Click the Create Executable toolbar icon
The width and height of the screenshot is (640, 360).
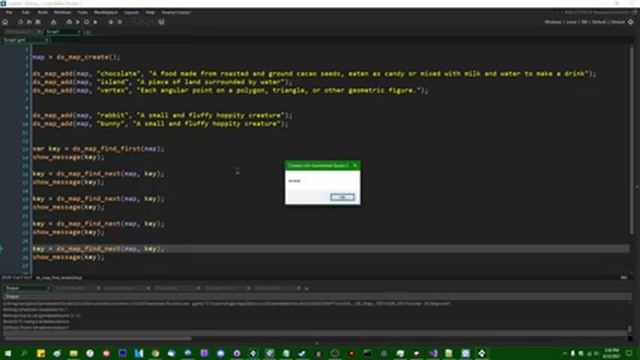point(53,22)
